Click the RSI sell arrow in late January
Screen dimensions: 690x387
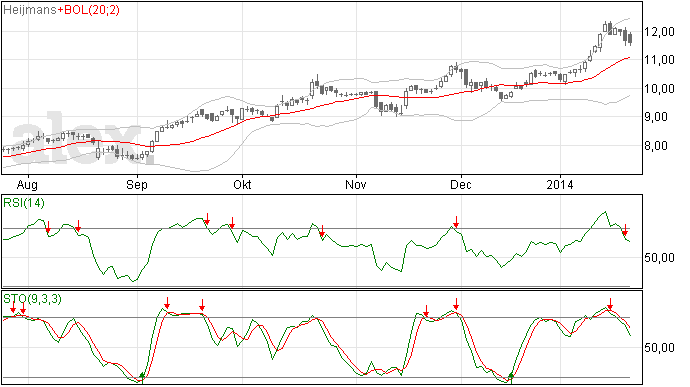tap(625, 230)
